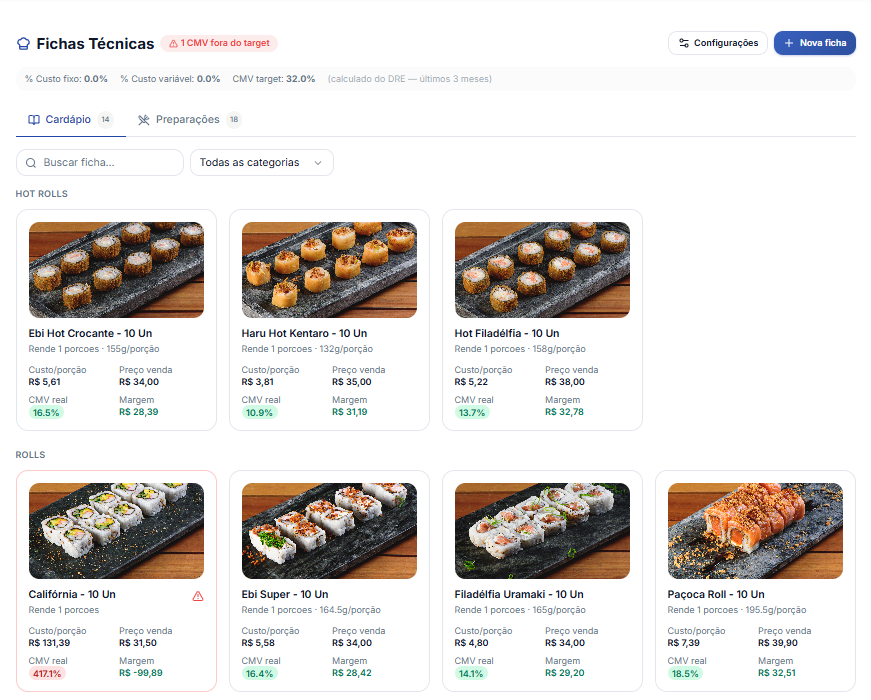
Task: Click the chef hat icon beside Fichas Técnicas
Action: 23,43
